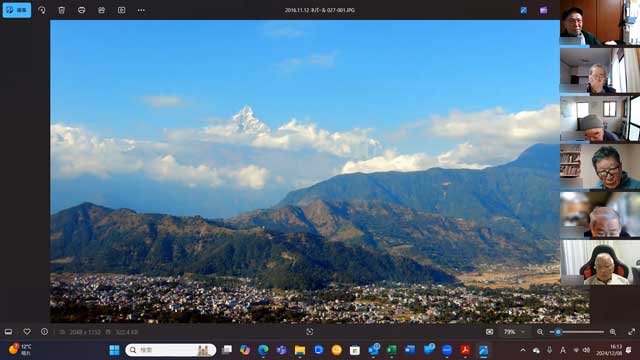This screenshot has width=640, height=360.
Task: Select fourth participant with glasses and bookshelf
Action: pos(600,167)
